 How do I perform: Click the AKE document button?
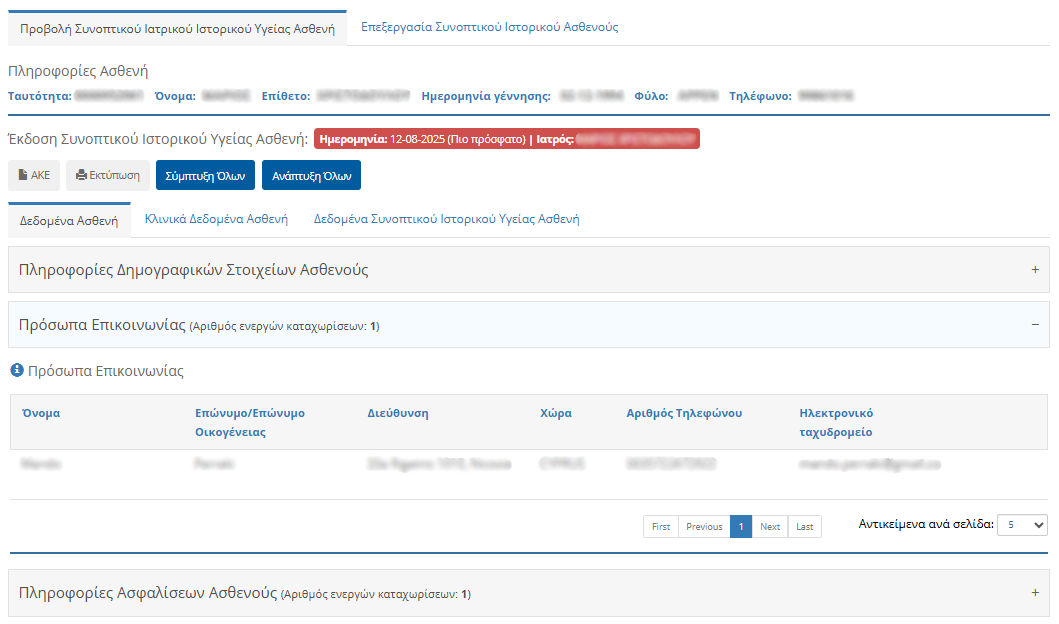tap(34, 175)
